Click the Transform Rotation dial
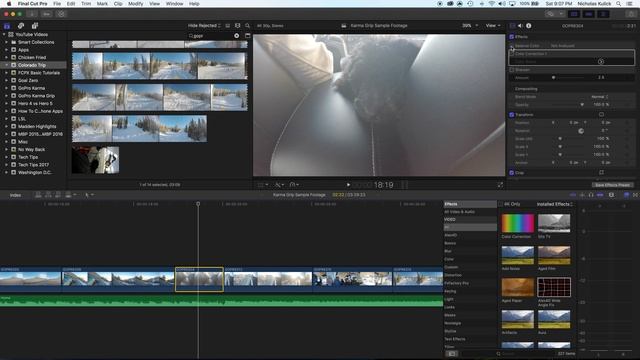This screenshot has width=640, height=360. [x=581, y=131]
